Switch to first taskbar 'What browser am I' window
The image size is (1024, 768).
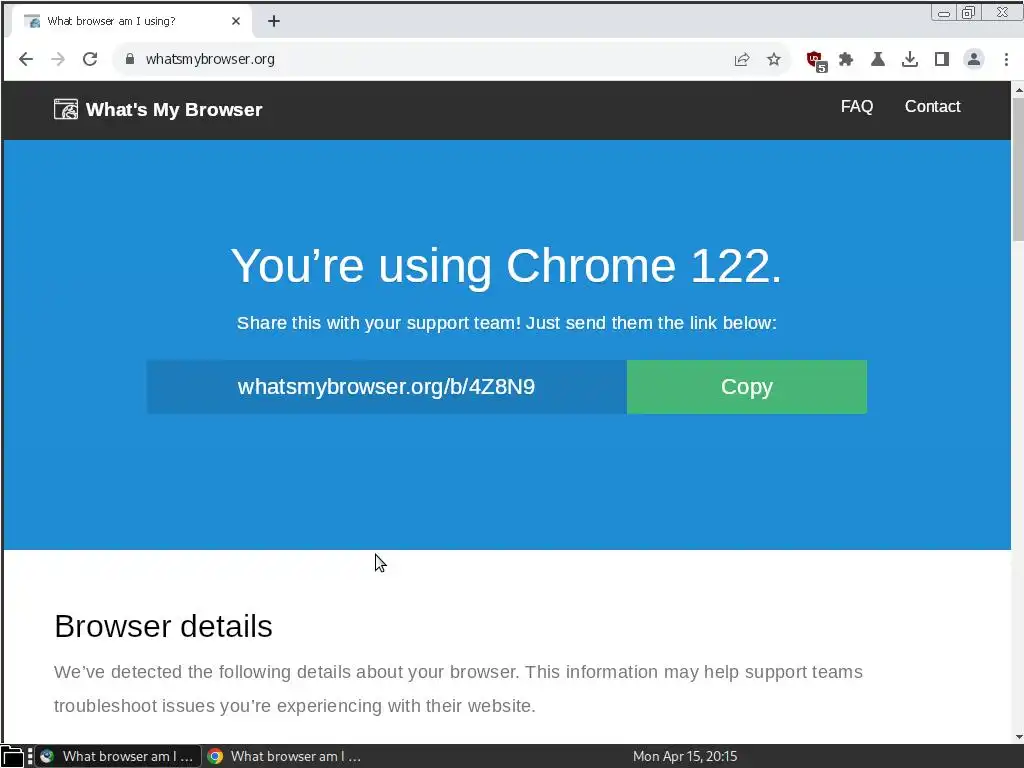pos(118,756)
